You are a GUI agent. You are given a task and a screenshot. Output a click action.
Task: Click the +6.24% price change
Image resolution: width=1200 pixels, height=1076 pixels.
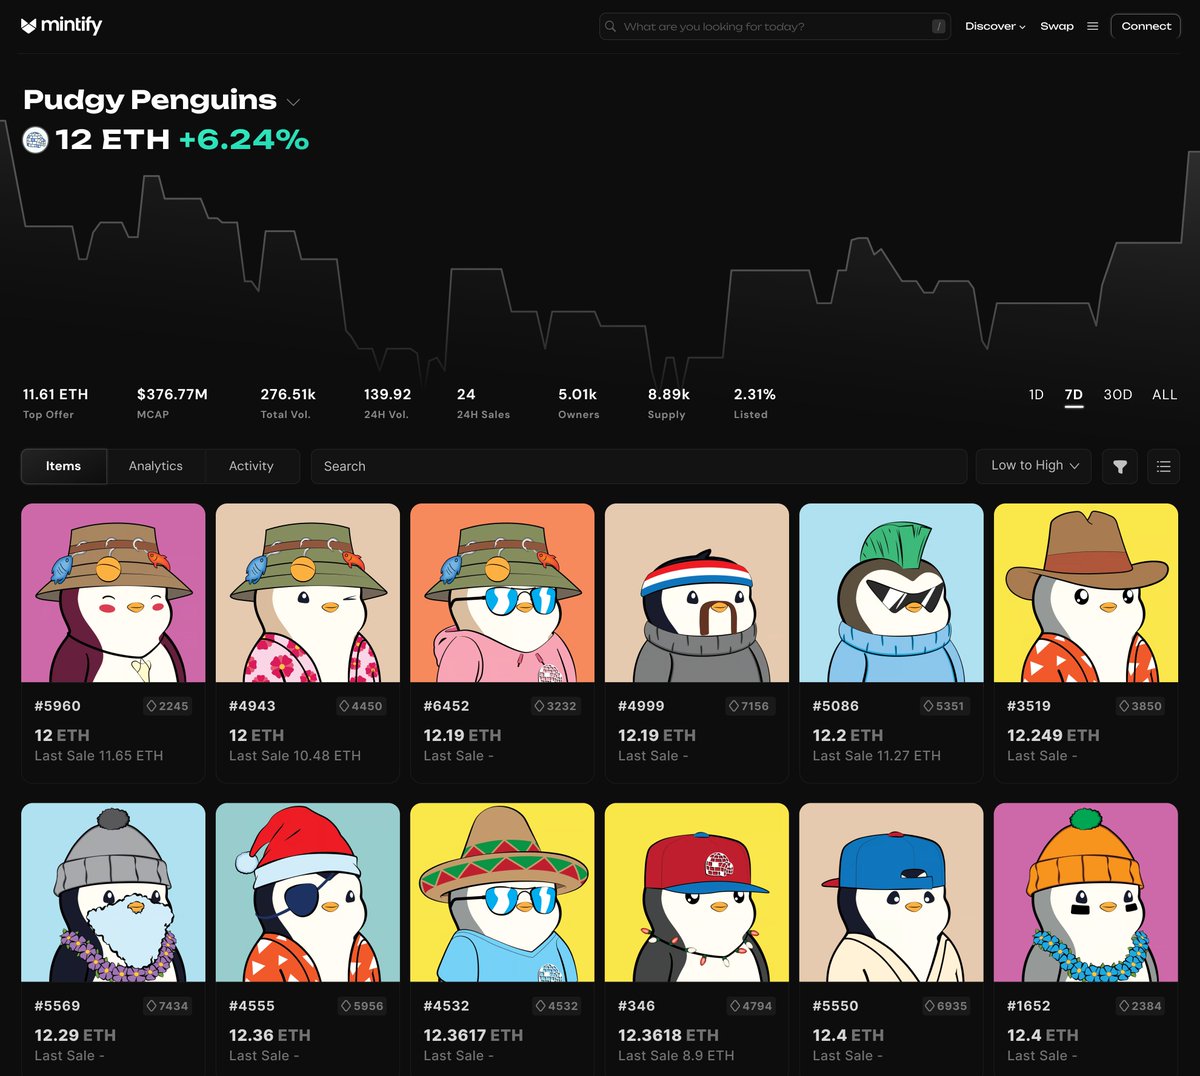point(244,140)
